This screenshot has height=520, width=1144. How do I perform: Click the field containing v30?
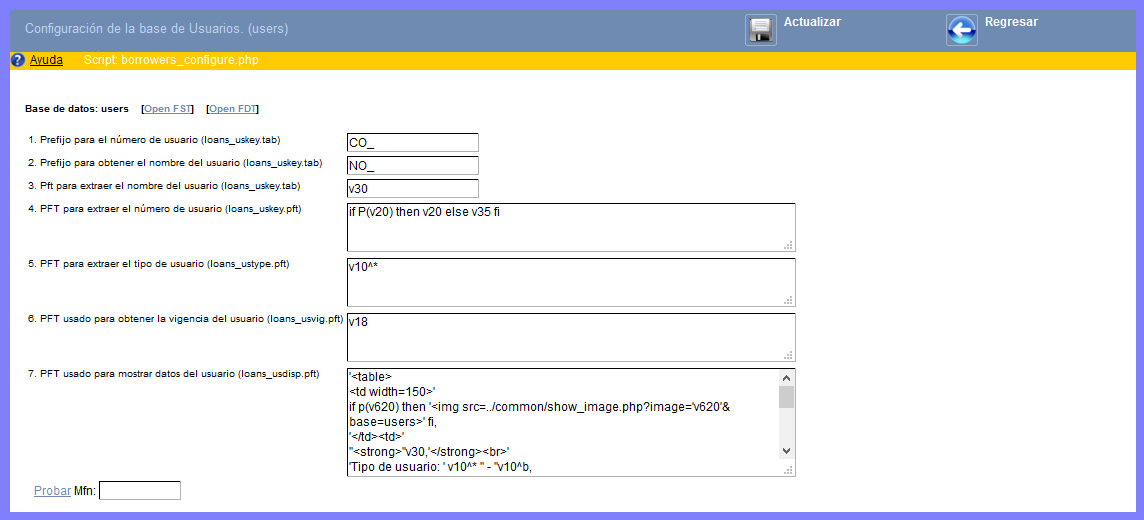412,189
